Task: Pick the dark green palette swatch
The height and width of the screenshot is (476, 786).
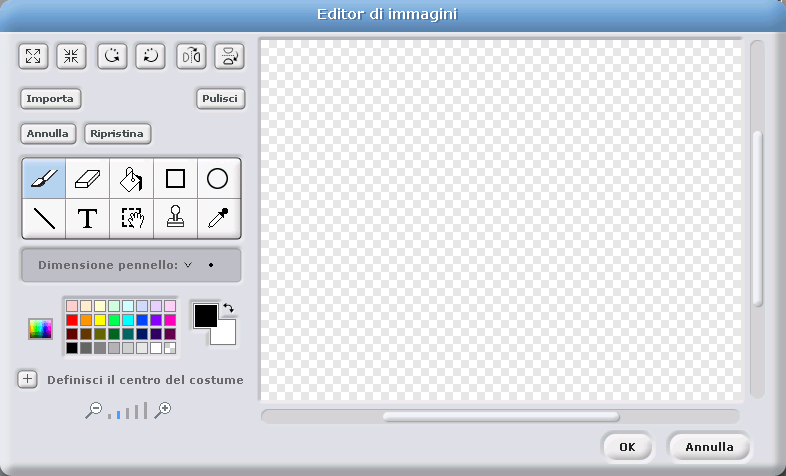Action: coord(114,334)
